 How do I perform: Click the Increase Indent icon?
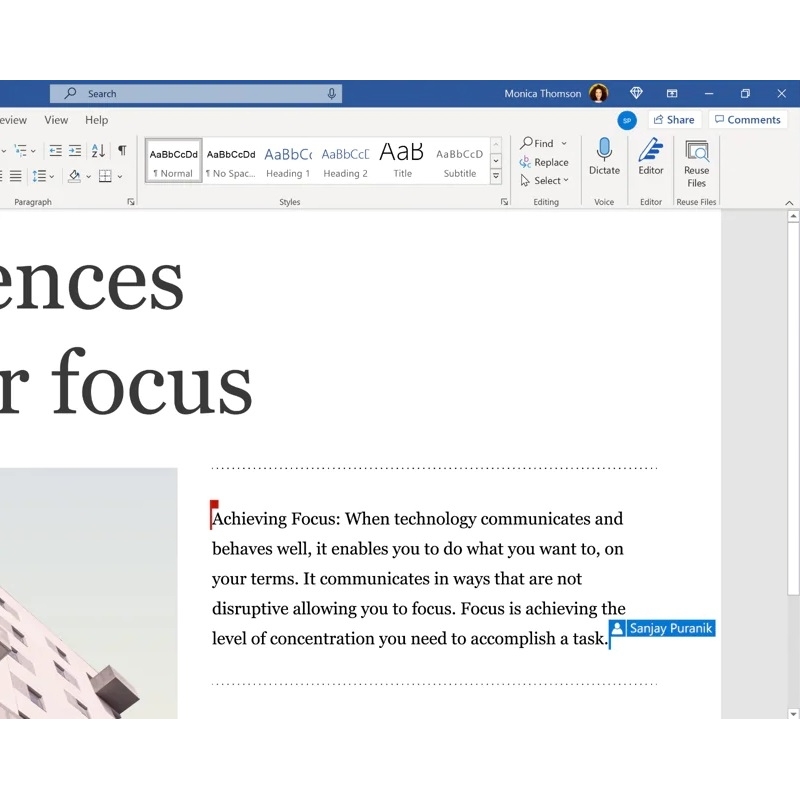coord(74,151)
